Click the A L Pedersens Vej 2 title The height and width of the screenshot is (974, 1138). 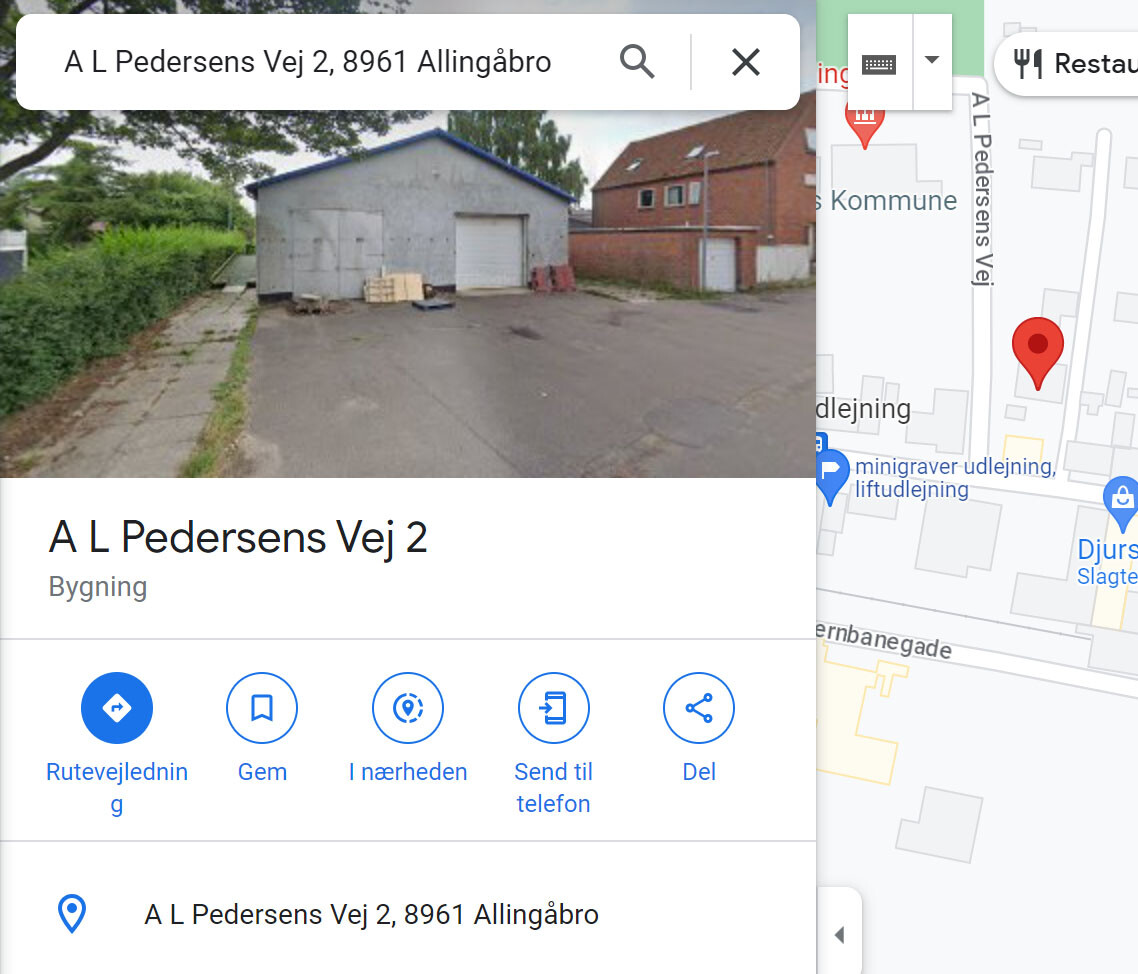coord(238,538)
